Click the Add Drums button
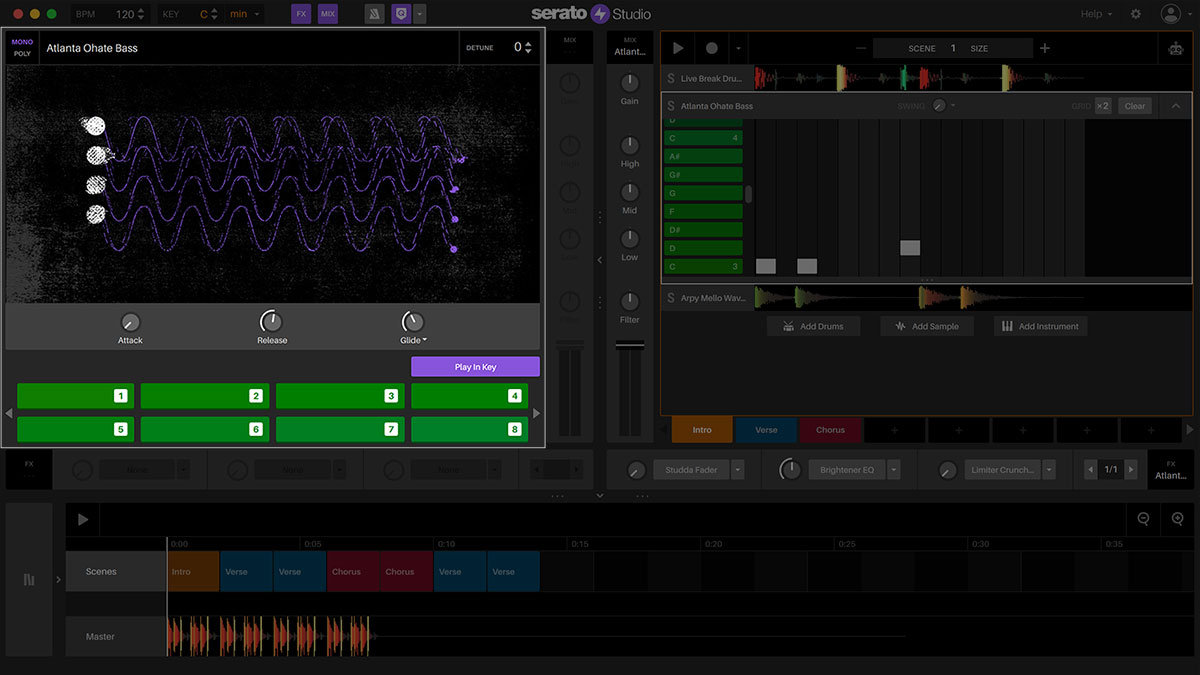This screenshot has height=675, width=1200. coord(813,326)
